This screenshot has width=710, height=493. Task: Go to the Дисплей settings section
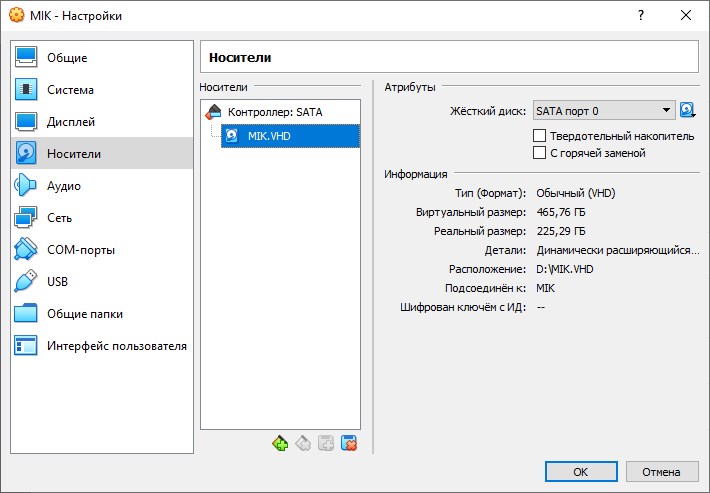[71, 122]
